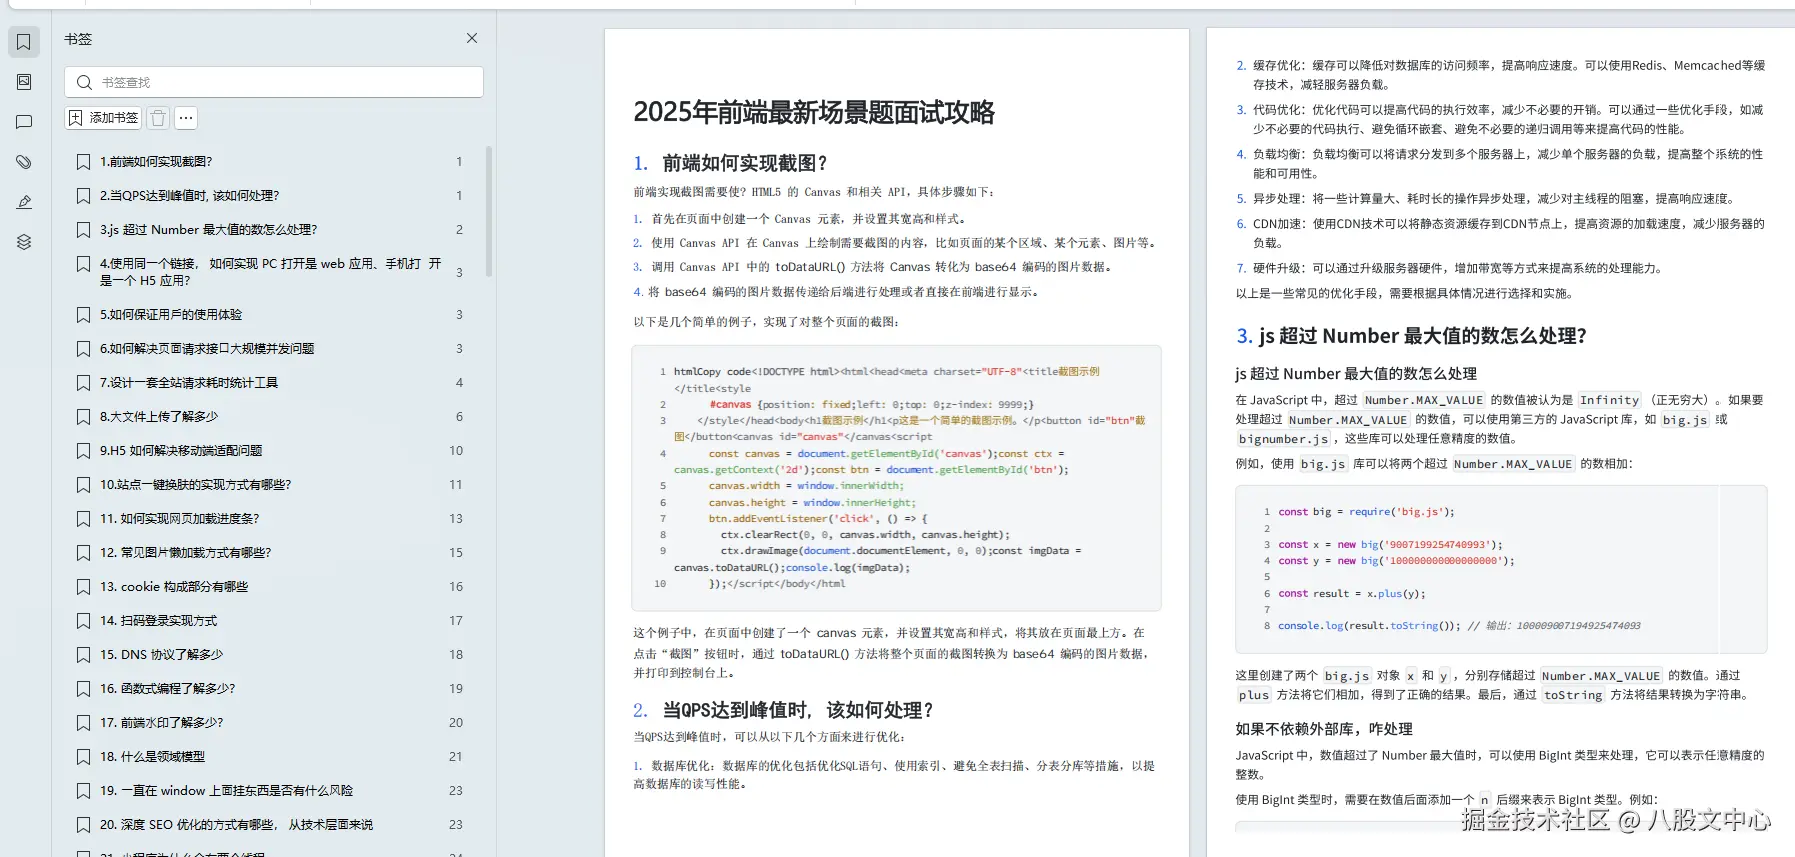Screen dimensions: 1795x857
Task: Open the signature pen icon in sidebar
Action: [24, 202]
